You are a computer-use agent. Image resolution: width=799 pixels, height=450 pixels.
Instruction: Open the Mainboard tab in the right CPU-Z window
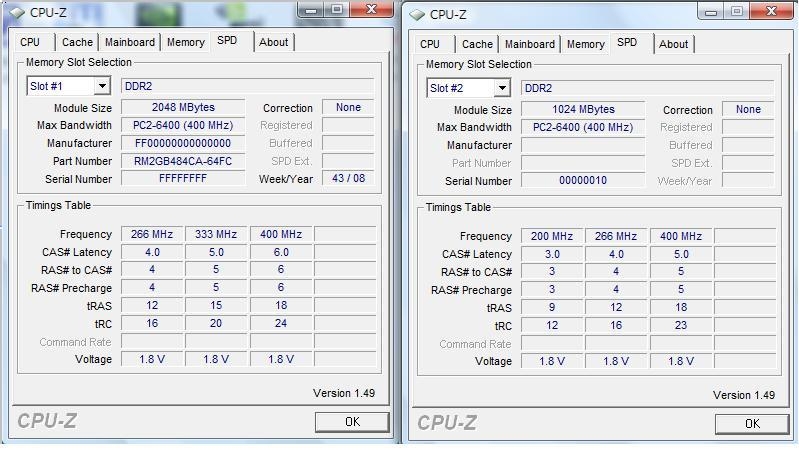point(530,44)
